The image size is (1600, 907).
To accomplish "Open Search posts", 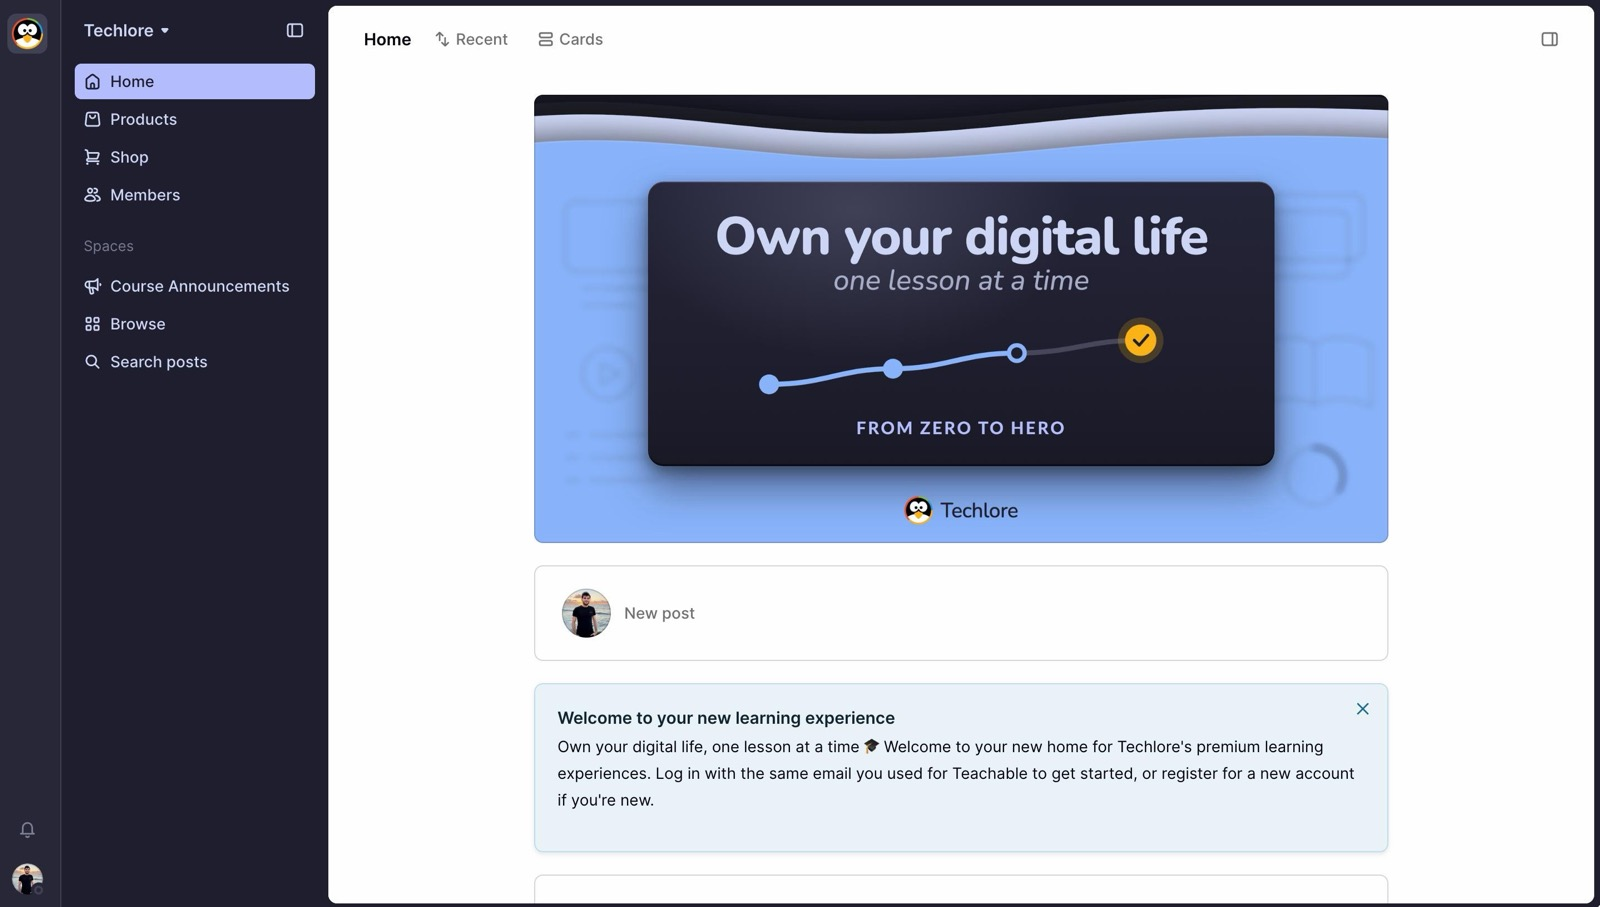I will click(194, 363).
